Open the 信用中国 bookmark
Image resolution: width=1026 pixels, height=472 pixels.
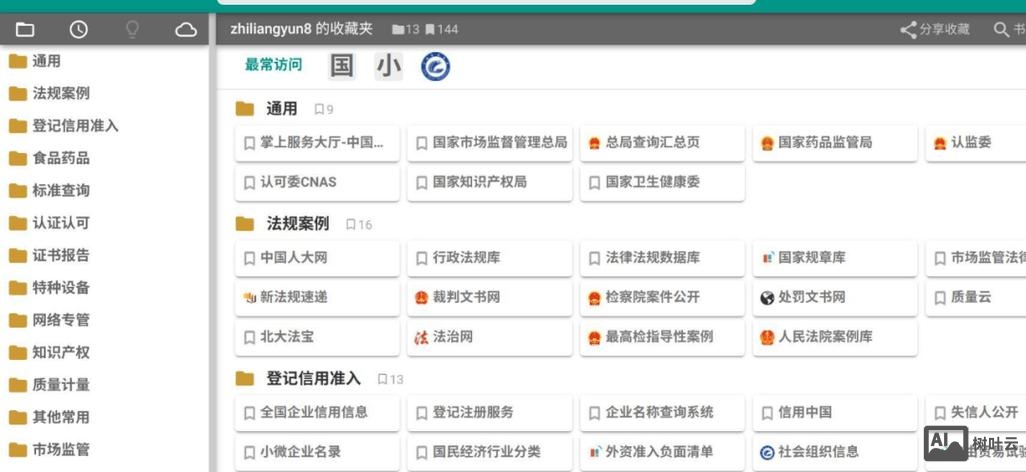point(835,413)
